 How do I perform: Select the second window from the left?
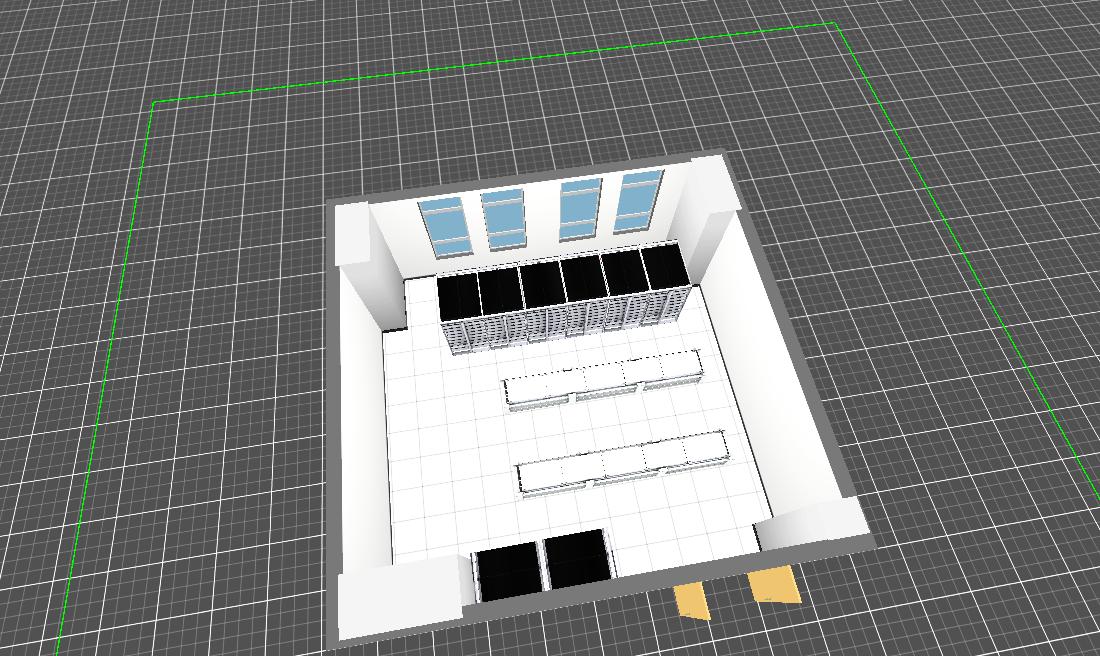[x=503, y=218]
